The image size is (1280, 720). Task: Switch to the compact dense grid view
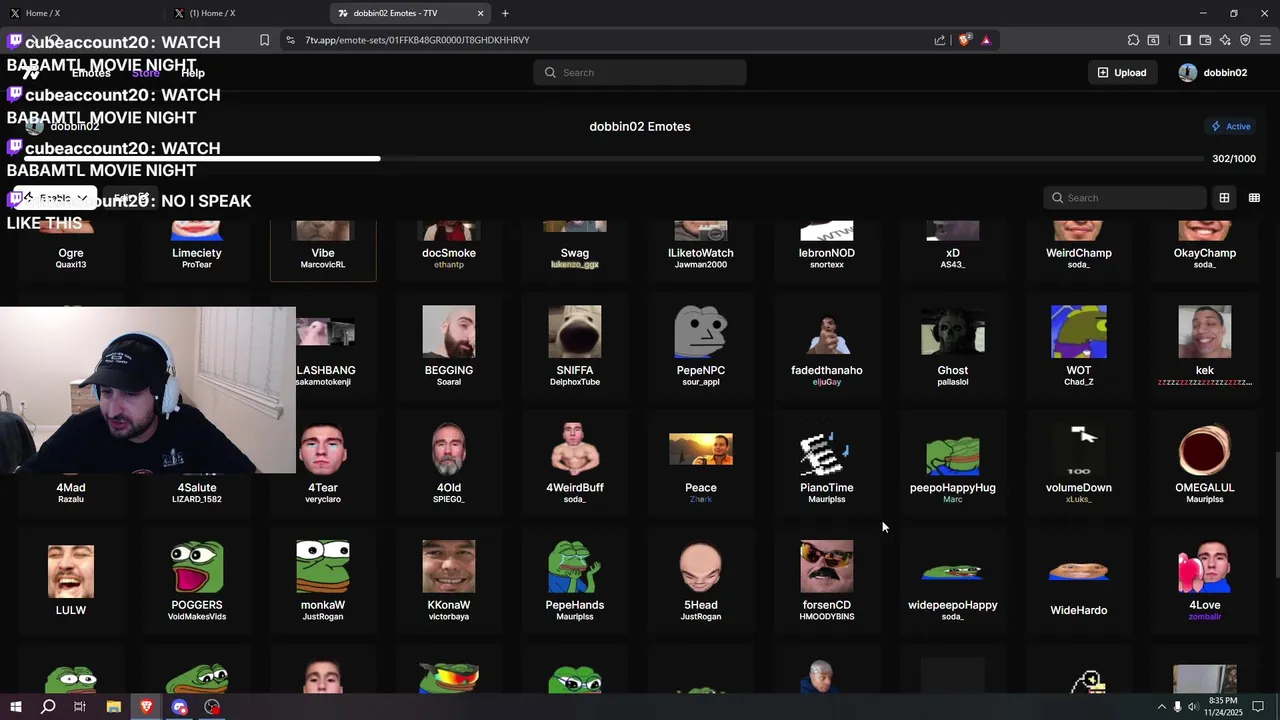point(1254,198)
